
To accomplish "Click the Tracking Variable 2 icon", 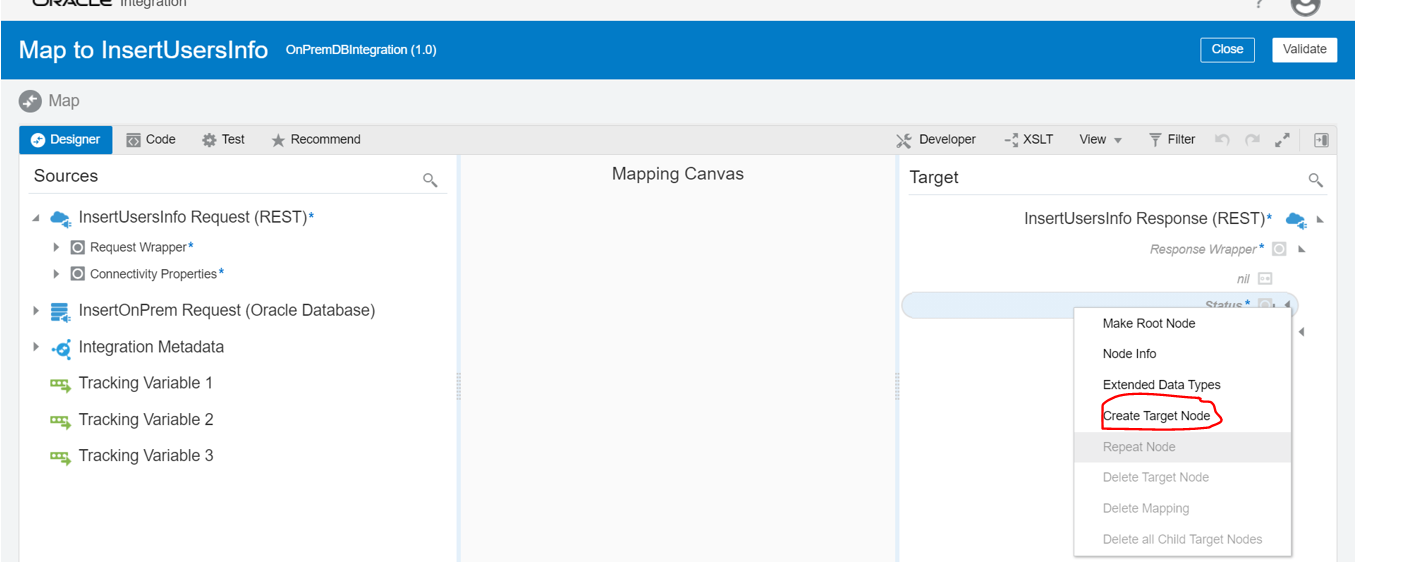I will 60,420.
